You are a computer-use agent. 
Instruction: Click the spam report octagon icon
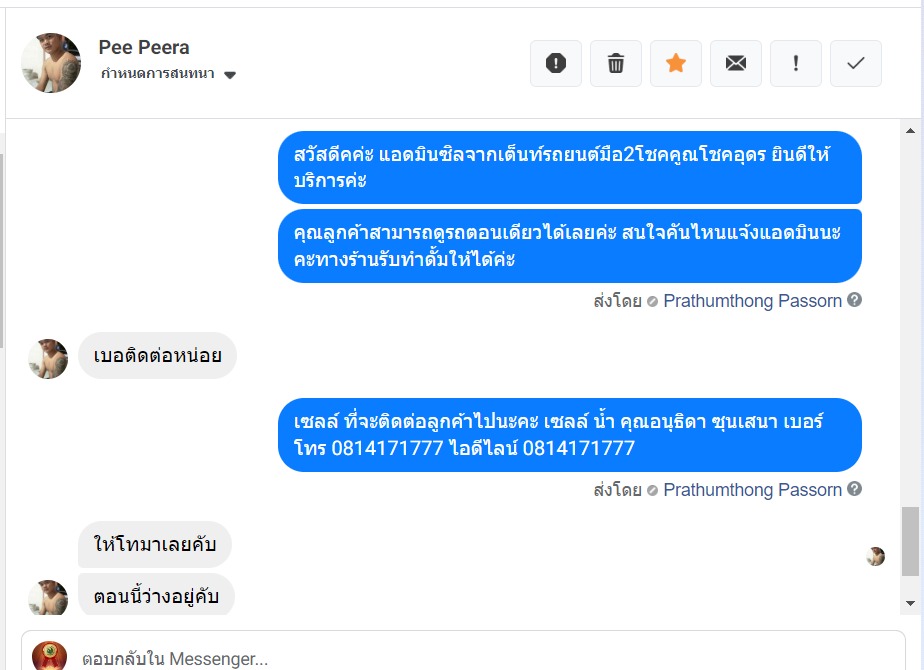pyautogui.click(x=556, y=64)
